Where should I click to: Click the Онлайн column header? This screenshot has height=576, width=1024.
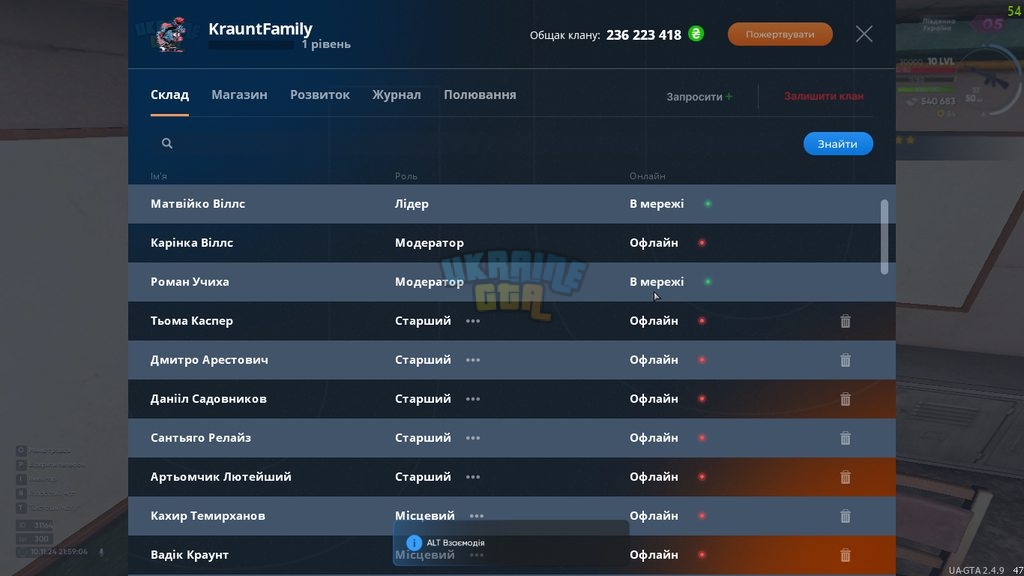click(x=647, y=176)
